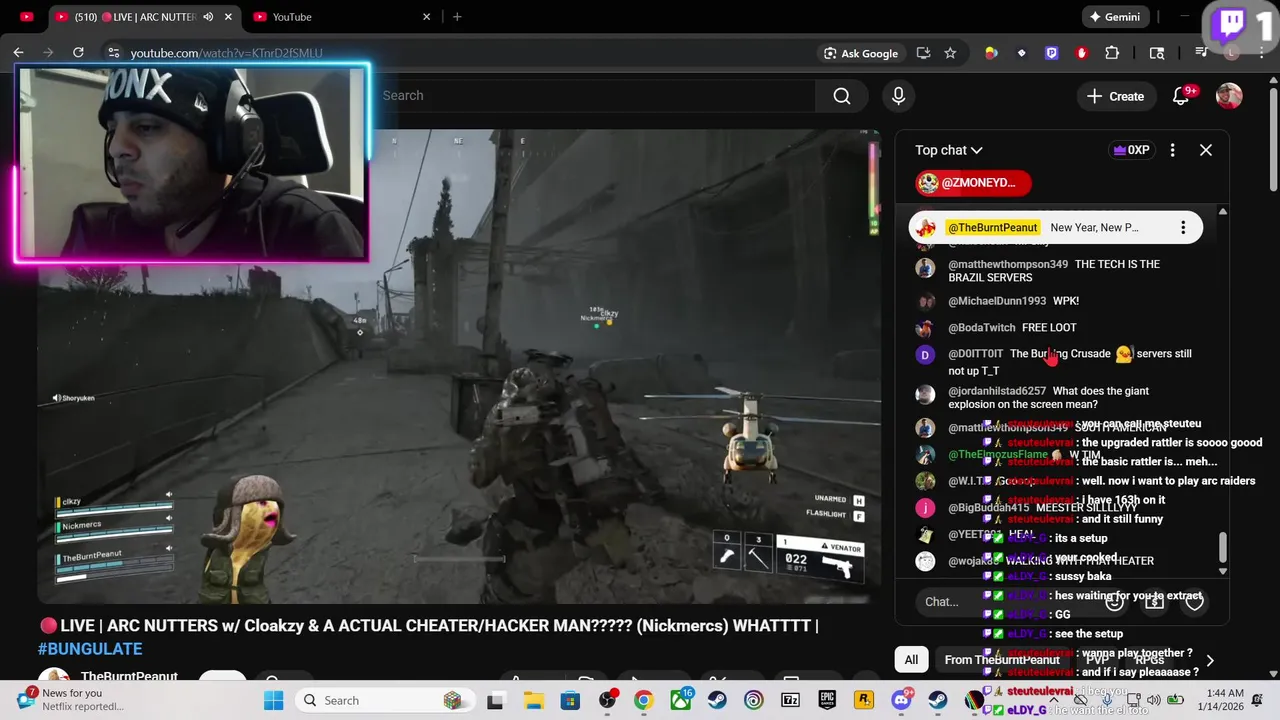
Task: Click @matthewthompson349 chat username
Action: [1008, 264]
